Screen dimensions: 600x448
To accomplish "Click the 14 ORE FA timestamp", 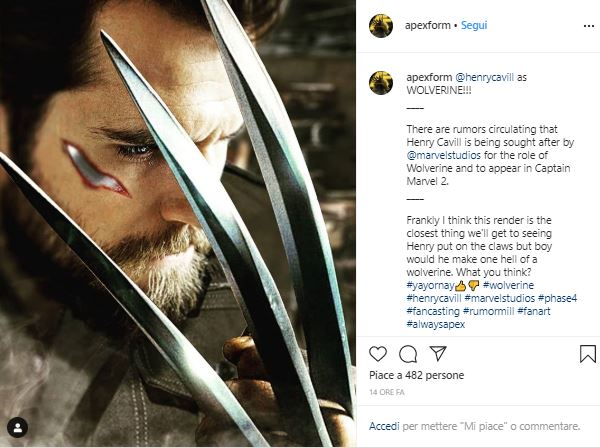I will click(x=386, y=392).
